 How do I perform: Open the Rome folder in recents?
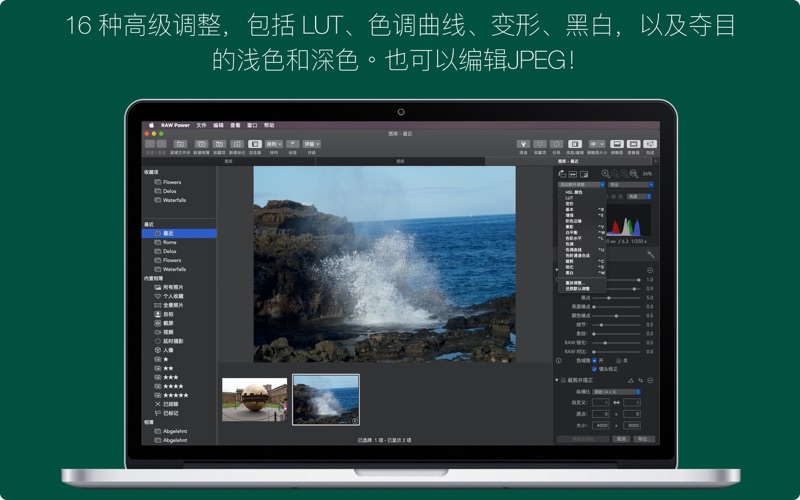tap(169, 242)
